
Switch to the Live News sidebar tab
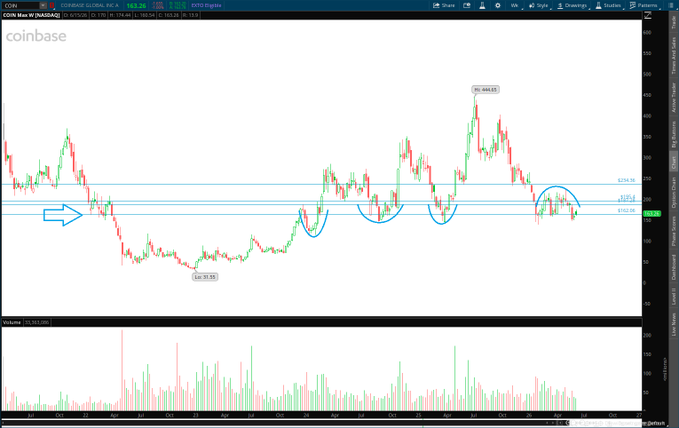coord(673,324)
